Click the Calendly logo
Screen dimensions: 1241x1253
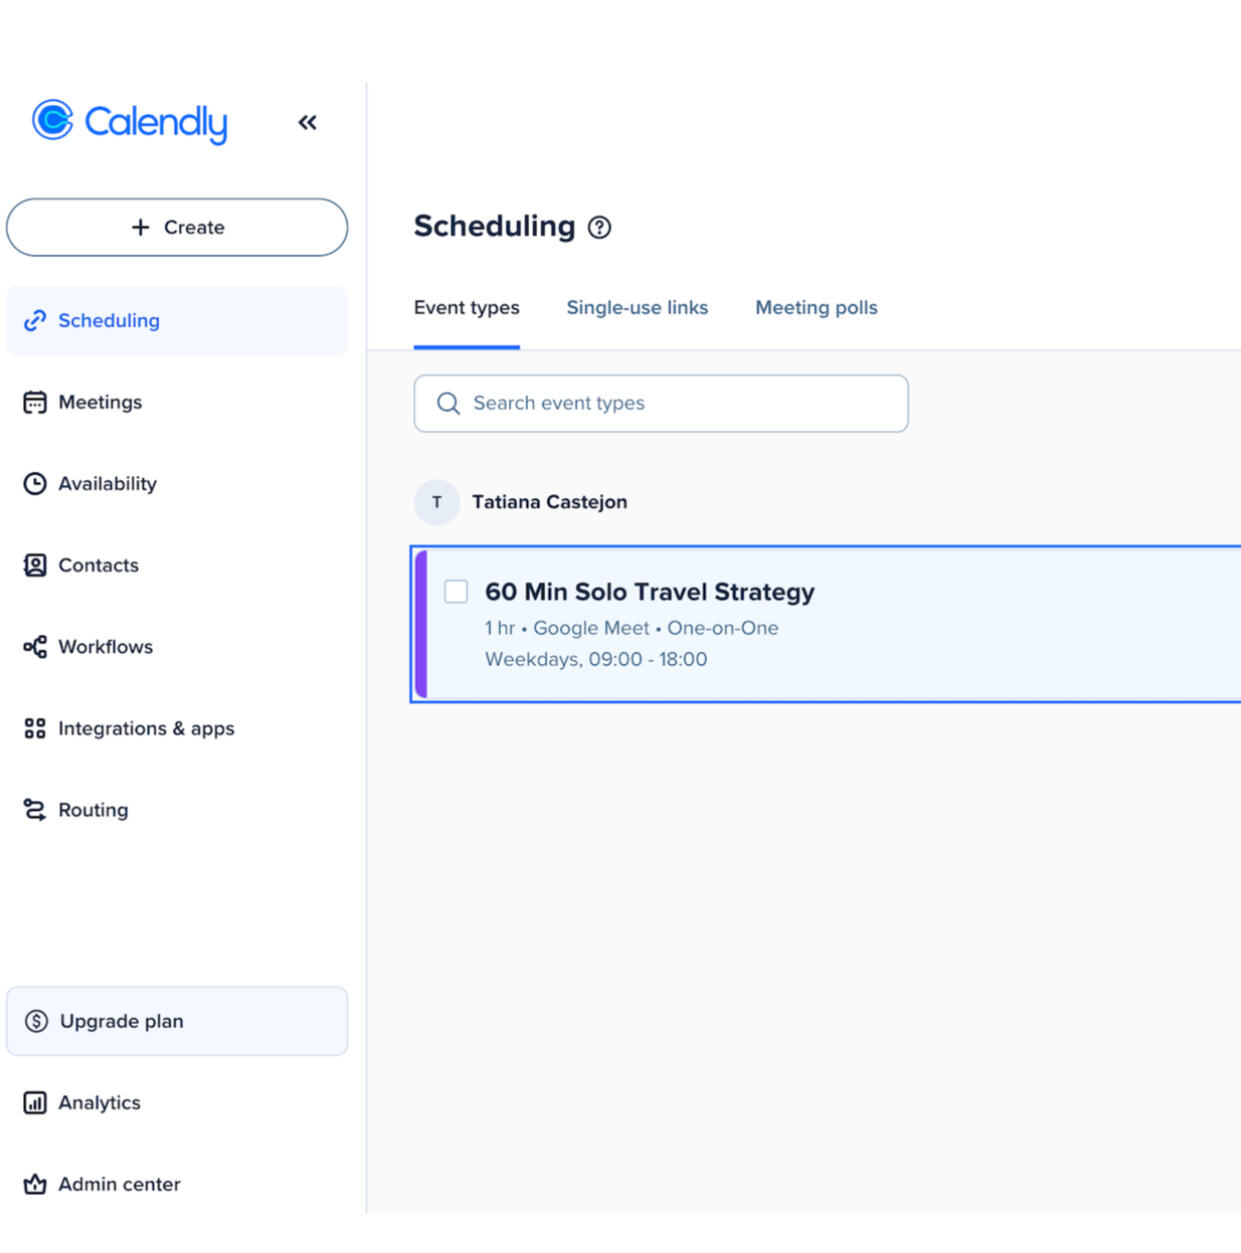(130, 122)
